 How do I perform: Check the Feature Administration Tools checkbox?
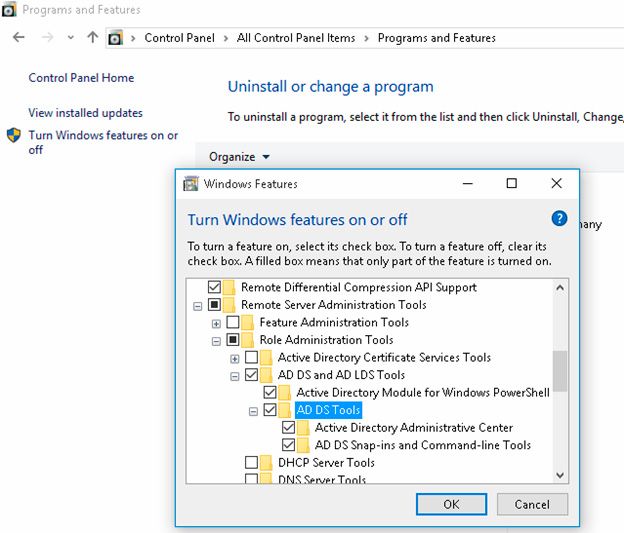tap(233, 322)
